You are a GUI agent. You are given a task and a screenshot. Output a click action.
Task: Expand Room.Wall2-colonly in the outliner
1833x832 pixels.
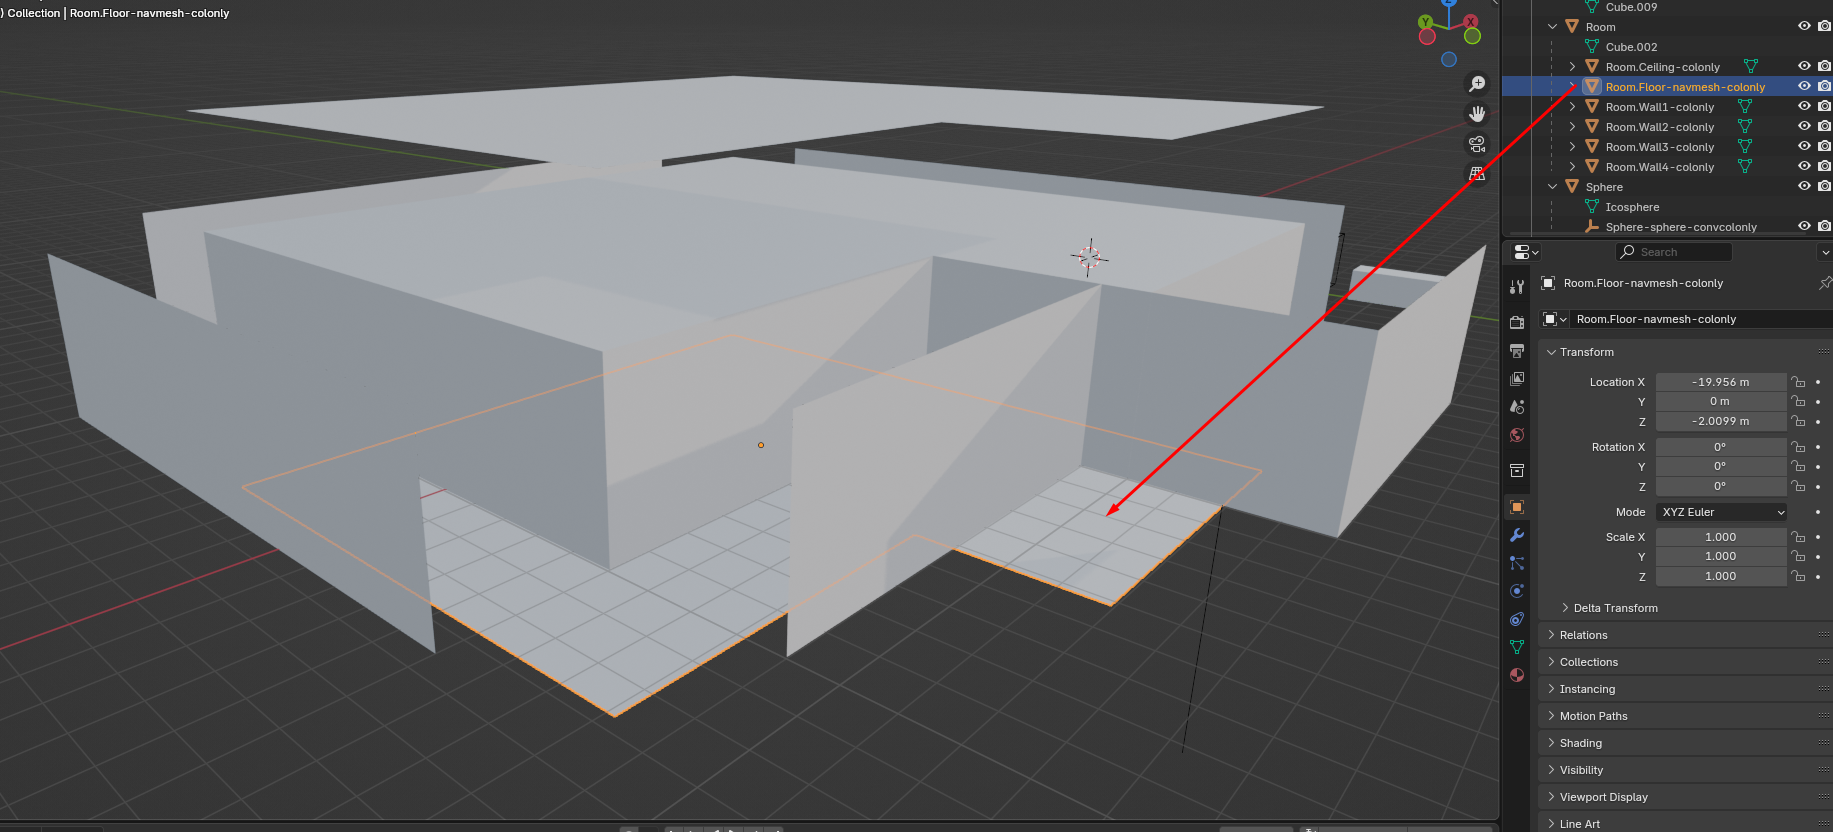[1572, 127]
